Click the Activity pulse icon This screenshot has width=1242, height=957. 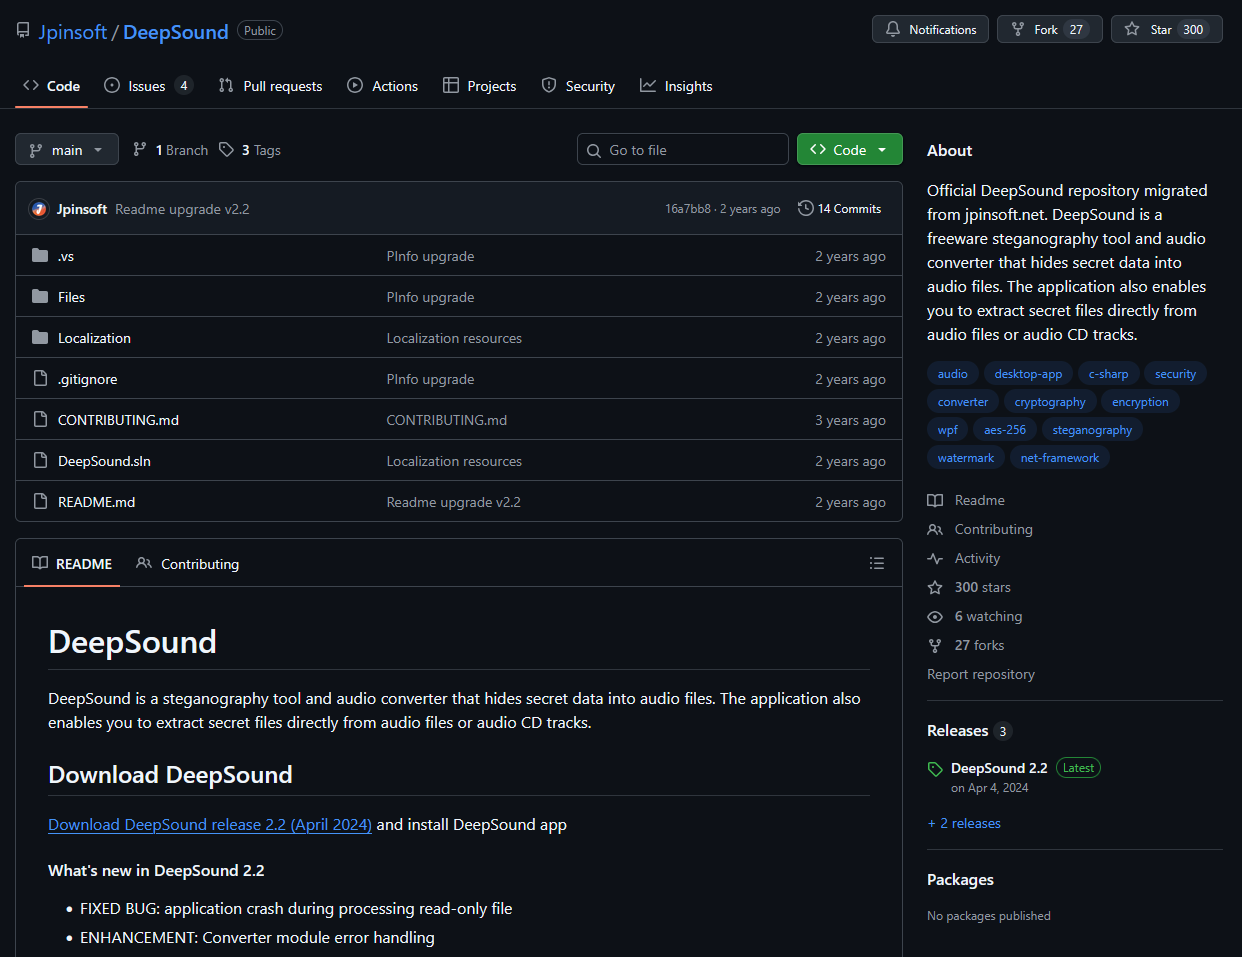pos(935,558)
